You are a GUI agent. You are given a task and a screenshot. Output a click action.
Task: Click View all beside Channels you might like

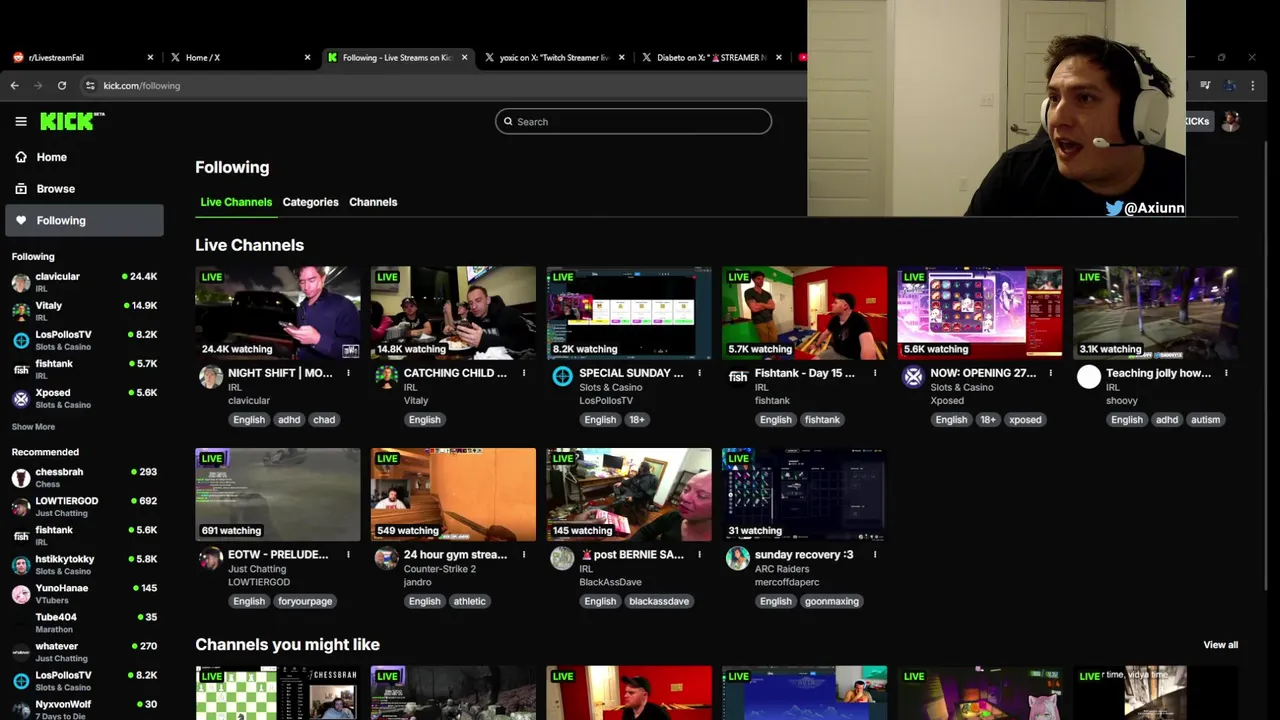click(x=1220, y=645)
